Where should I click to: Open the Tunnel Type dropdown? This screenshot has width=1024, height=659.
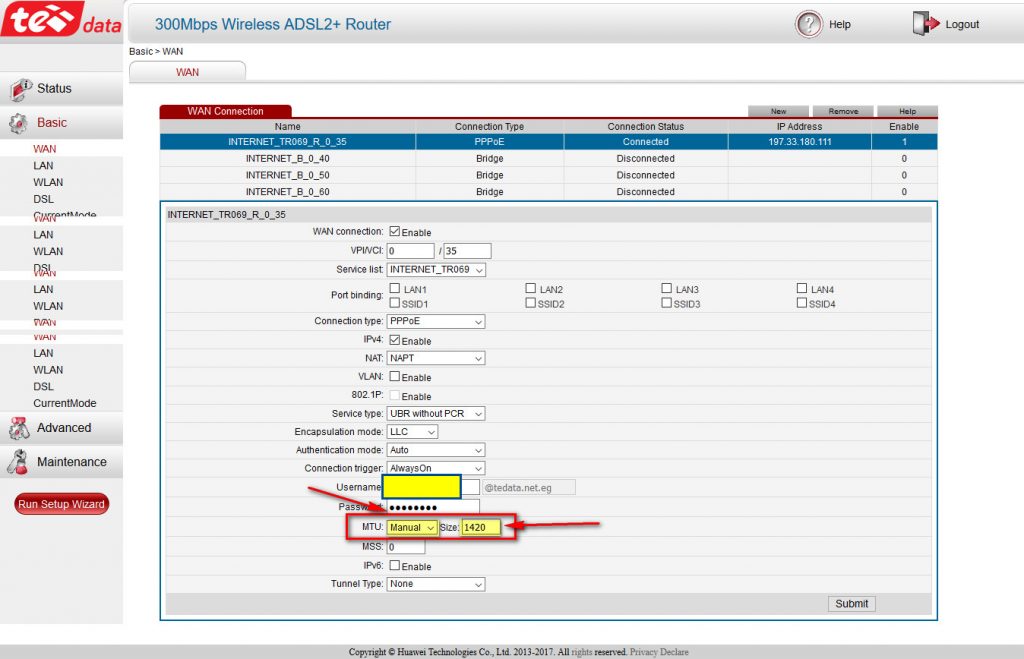[x=436, y=584]
